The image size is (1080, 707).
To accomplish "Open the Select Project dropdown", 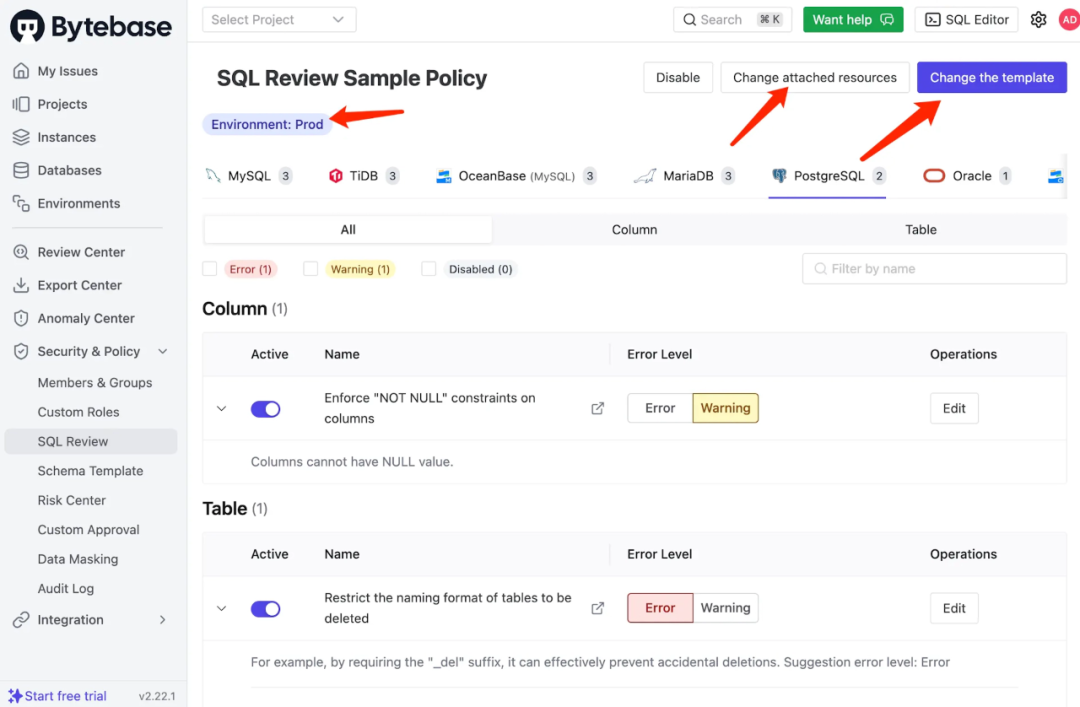I will click(x=279, y=20).
